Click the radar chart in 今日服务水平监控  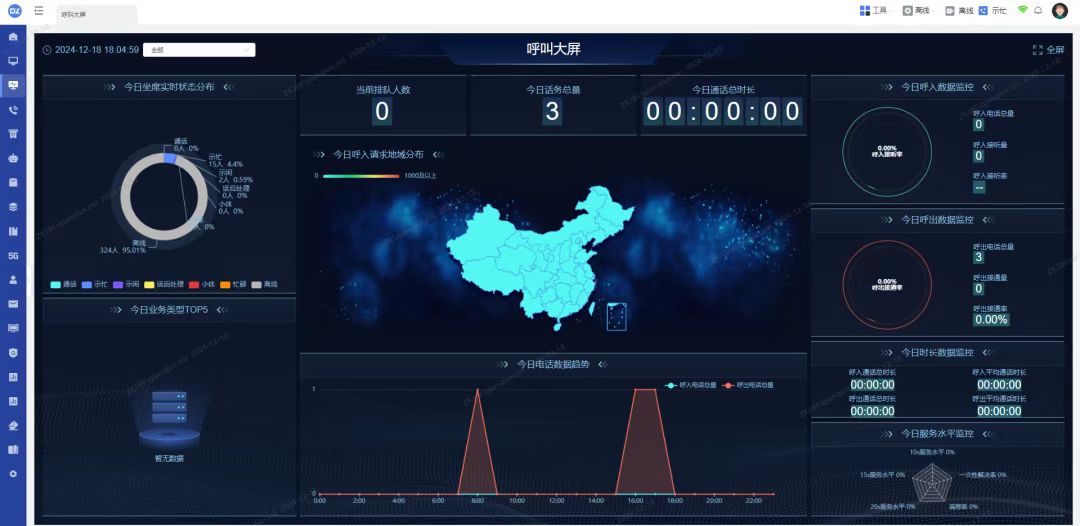click(x=932, y=483)
